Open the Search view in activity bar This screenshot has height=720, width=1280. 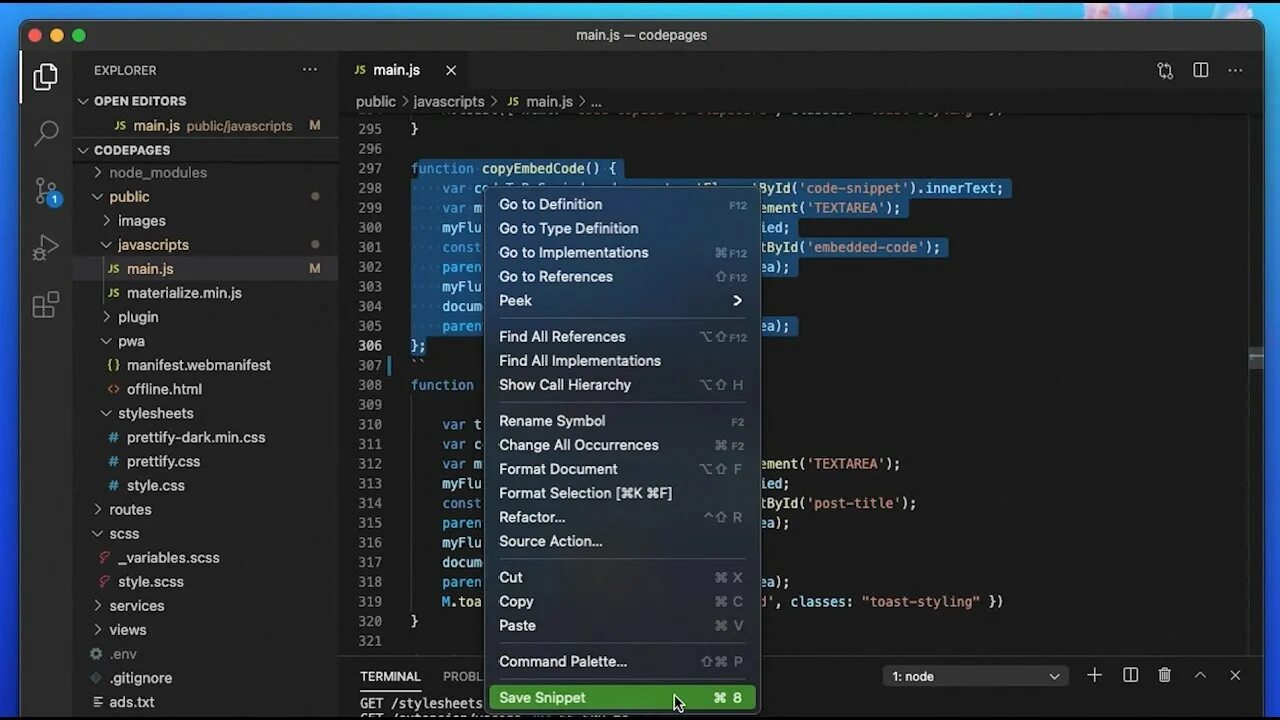(46, 133)
